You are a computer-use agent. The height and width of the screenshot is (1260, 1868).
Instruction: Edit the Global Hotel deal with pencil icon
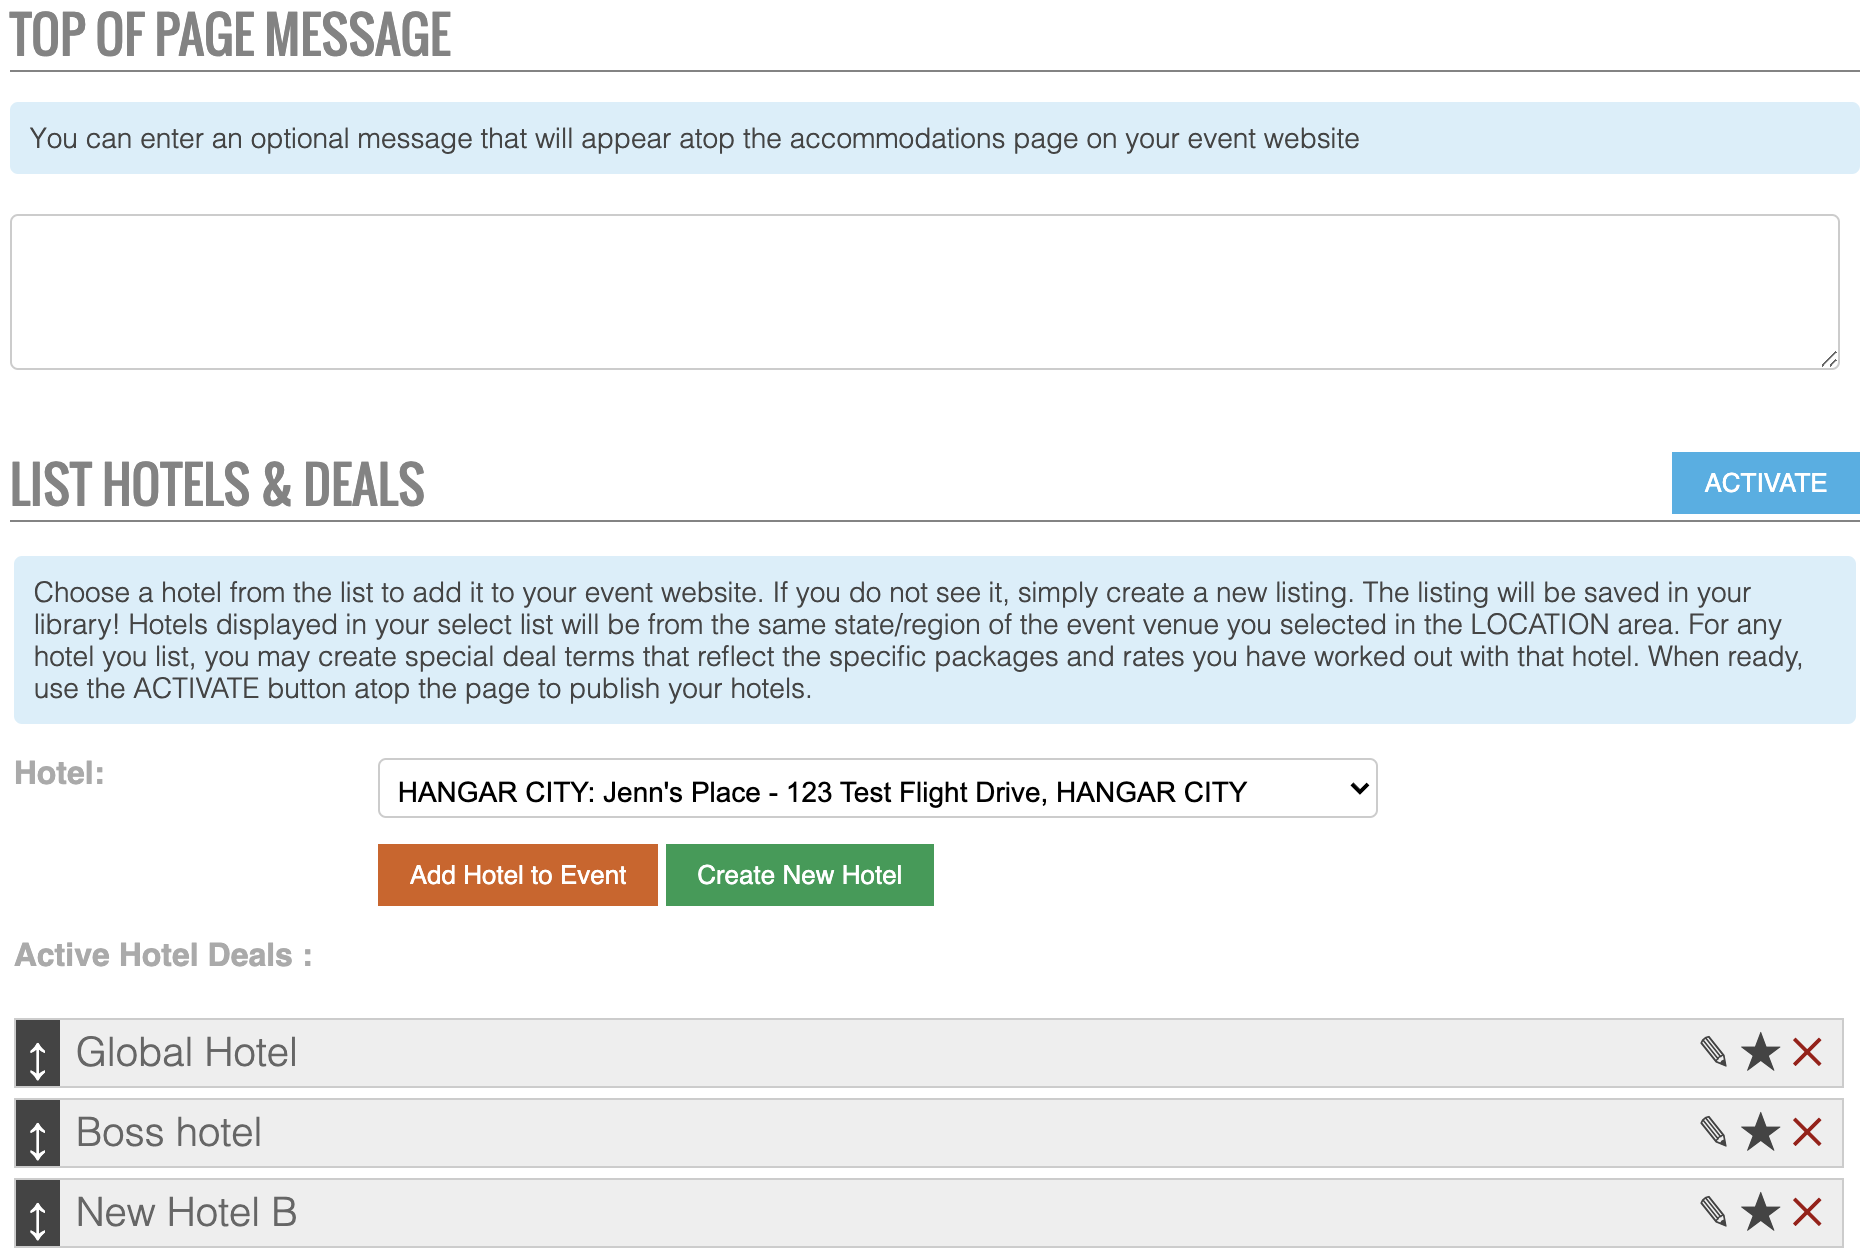1714,1052
